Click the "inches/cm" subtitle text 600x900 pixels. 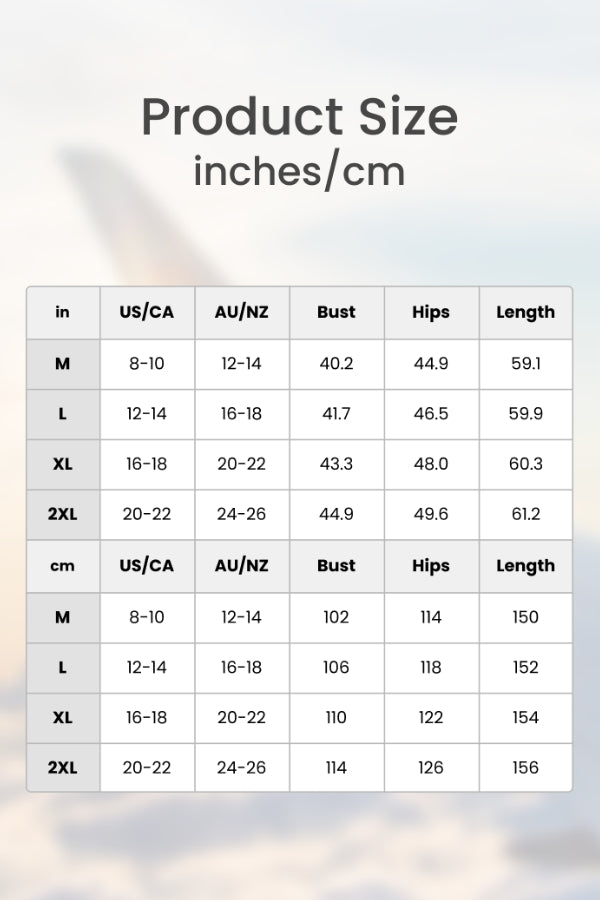tap(299, 171)
